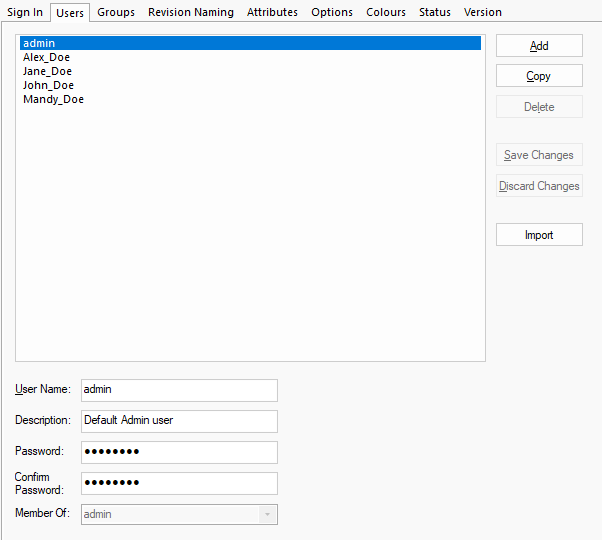Viewport: 602px width, 540px height.
Task: Focus the Description text field
Action: (x=178, y=421)
